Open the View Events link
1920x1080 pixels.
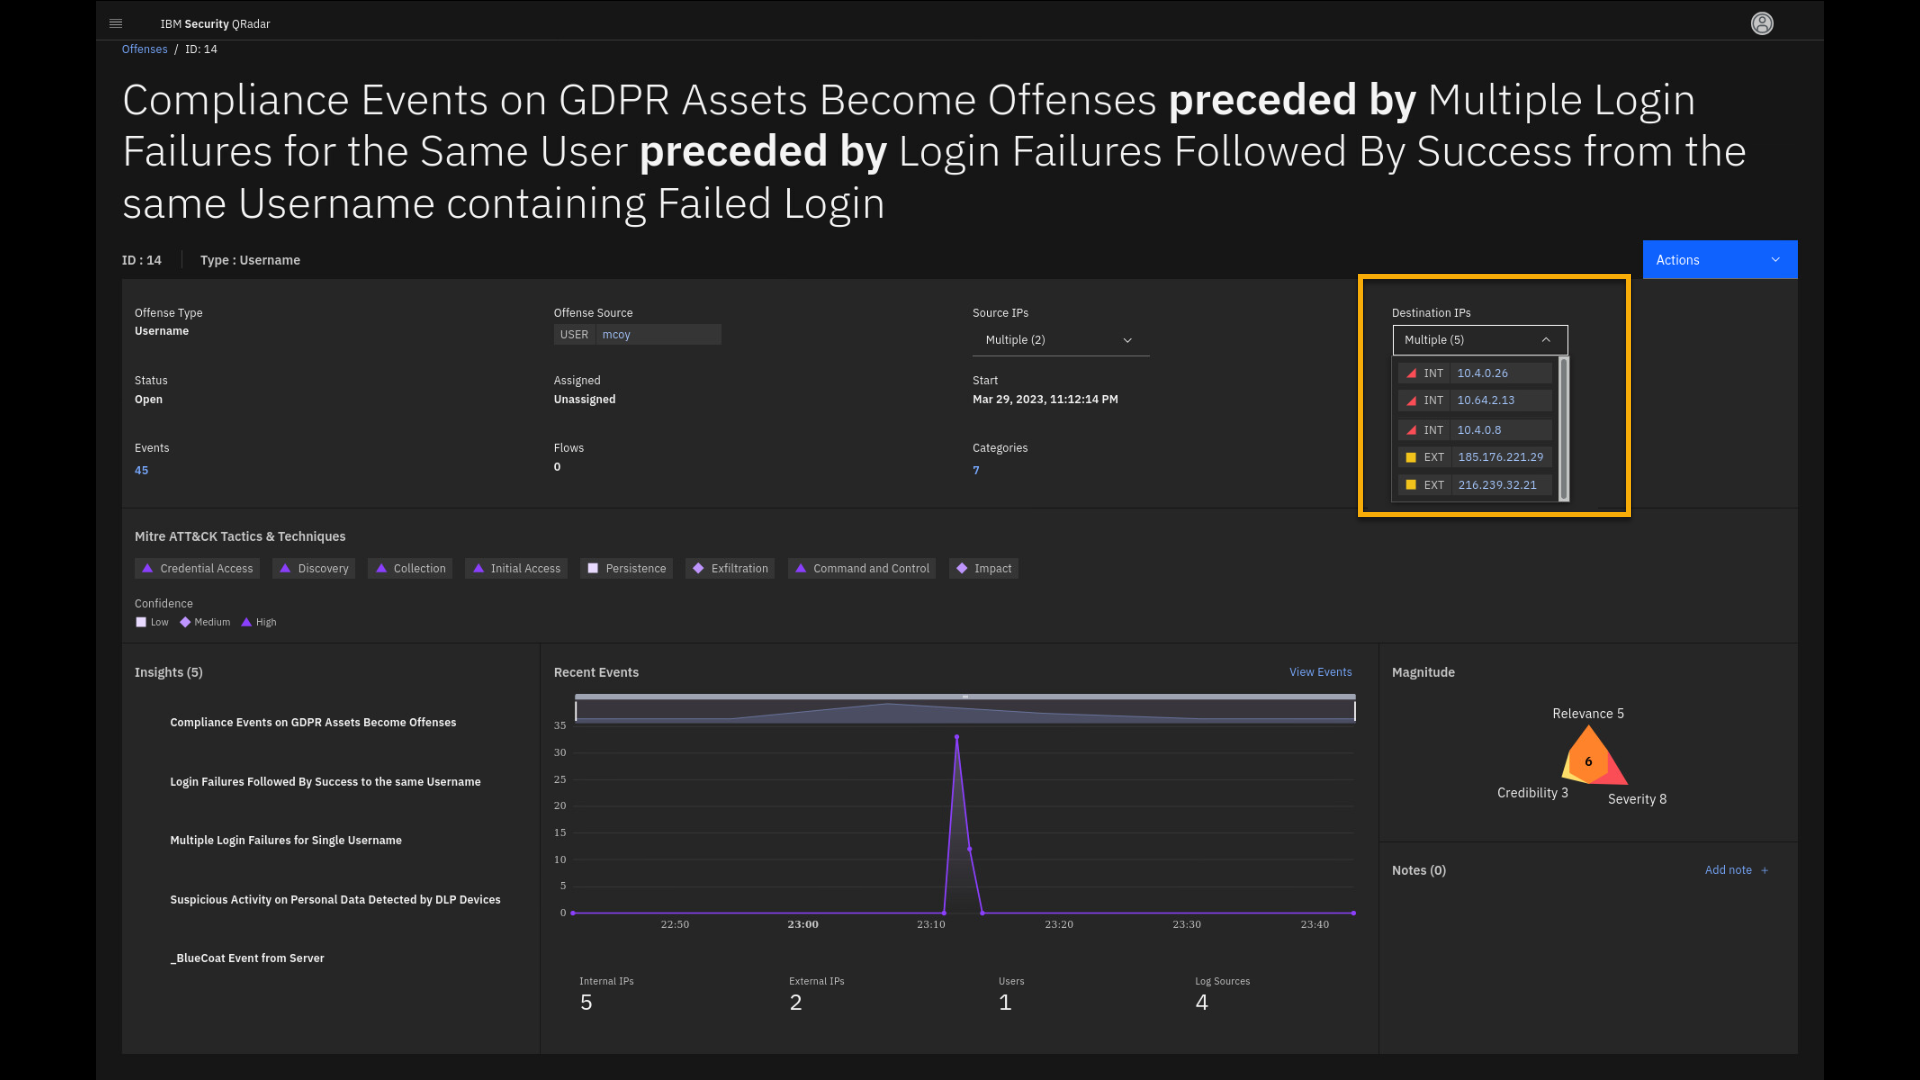tap(1320, 672)
